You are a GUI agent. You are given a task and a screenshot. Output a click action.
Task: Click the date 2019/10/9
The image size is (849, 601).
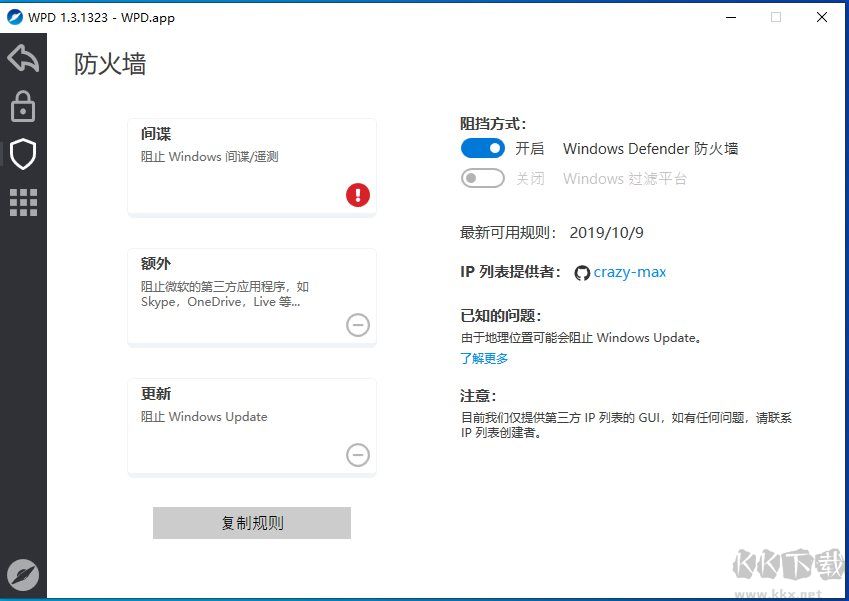coord(606,233)
